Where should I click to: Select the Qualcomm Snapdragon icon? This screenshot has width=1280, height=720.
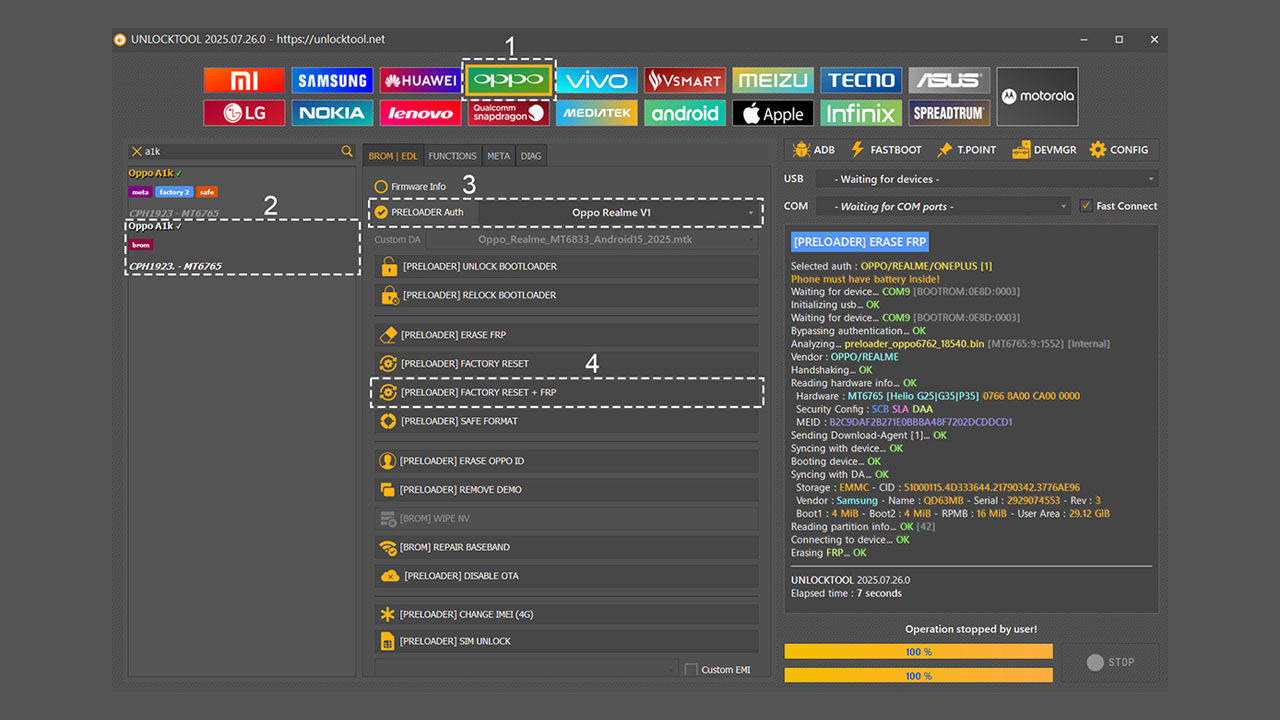[508, 113]
